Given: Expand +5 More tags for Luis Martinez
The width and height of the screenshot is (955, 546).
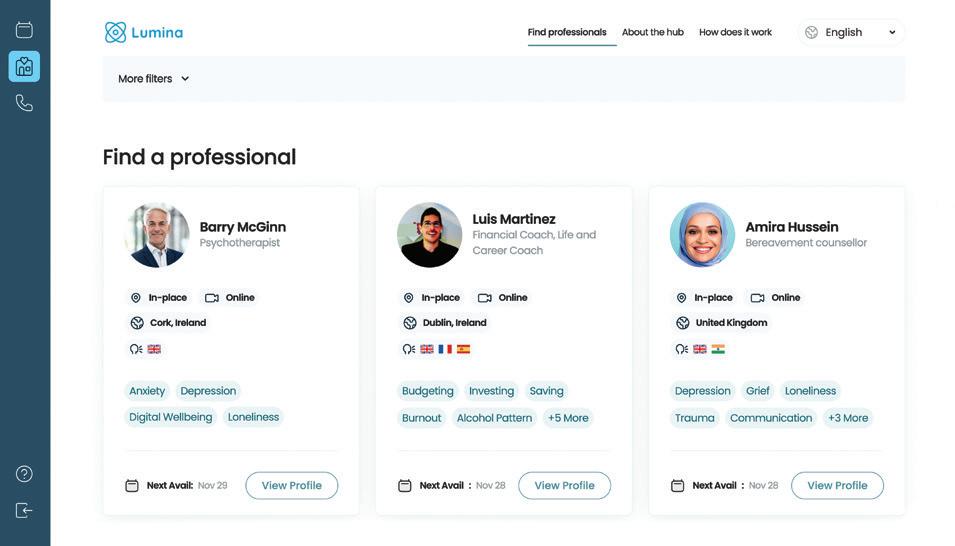Looking at the screenshot, I should [x=568, y=418].
